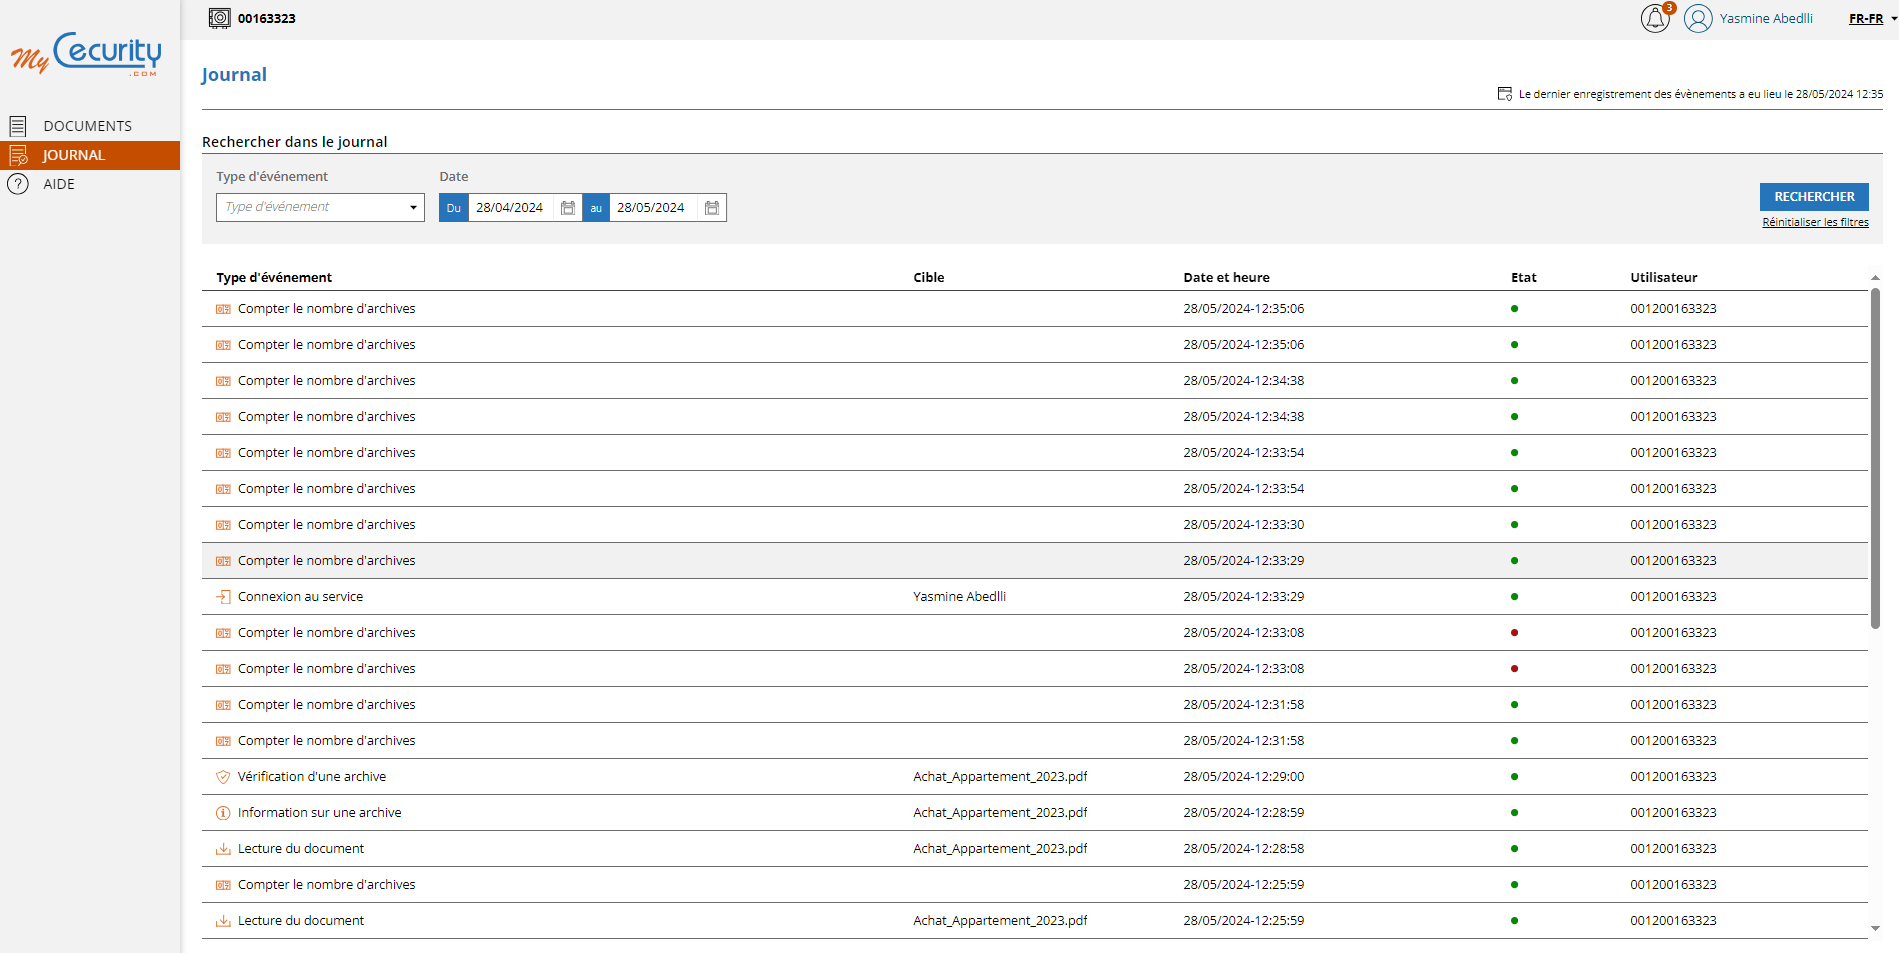
Task: Click the Vérification d'une archive shield icon
Action: [223, 777]
